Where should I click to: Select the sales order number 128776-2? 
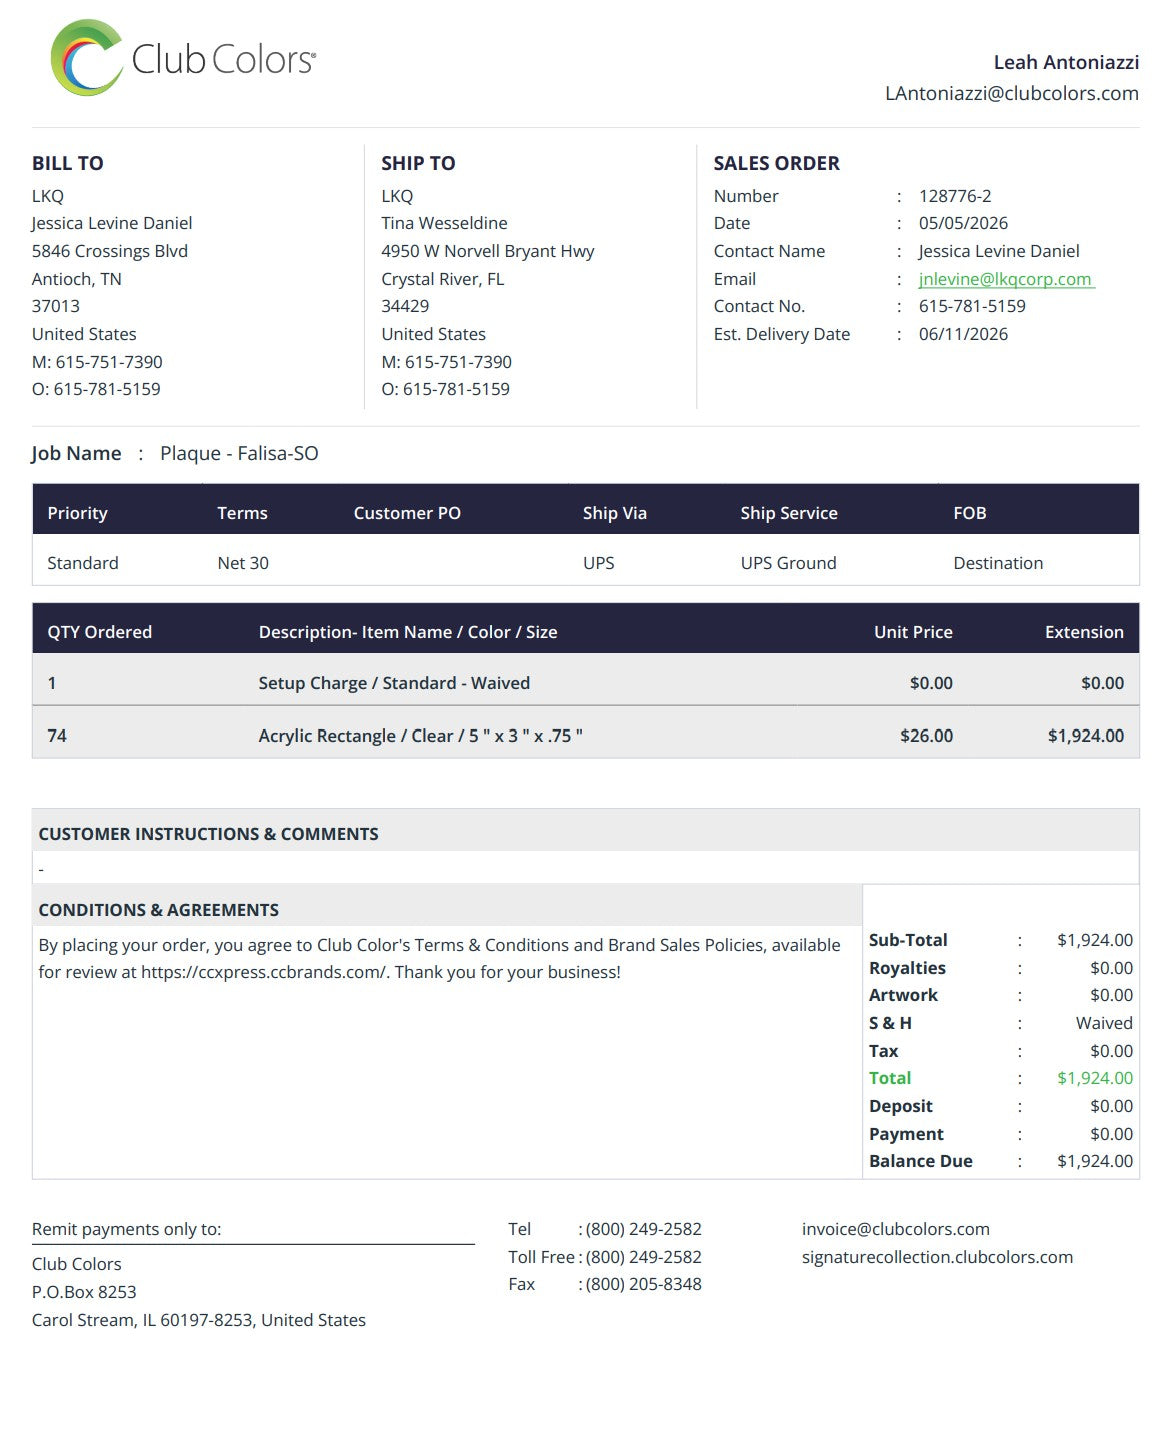point(955,196)
